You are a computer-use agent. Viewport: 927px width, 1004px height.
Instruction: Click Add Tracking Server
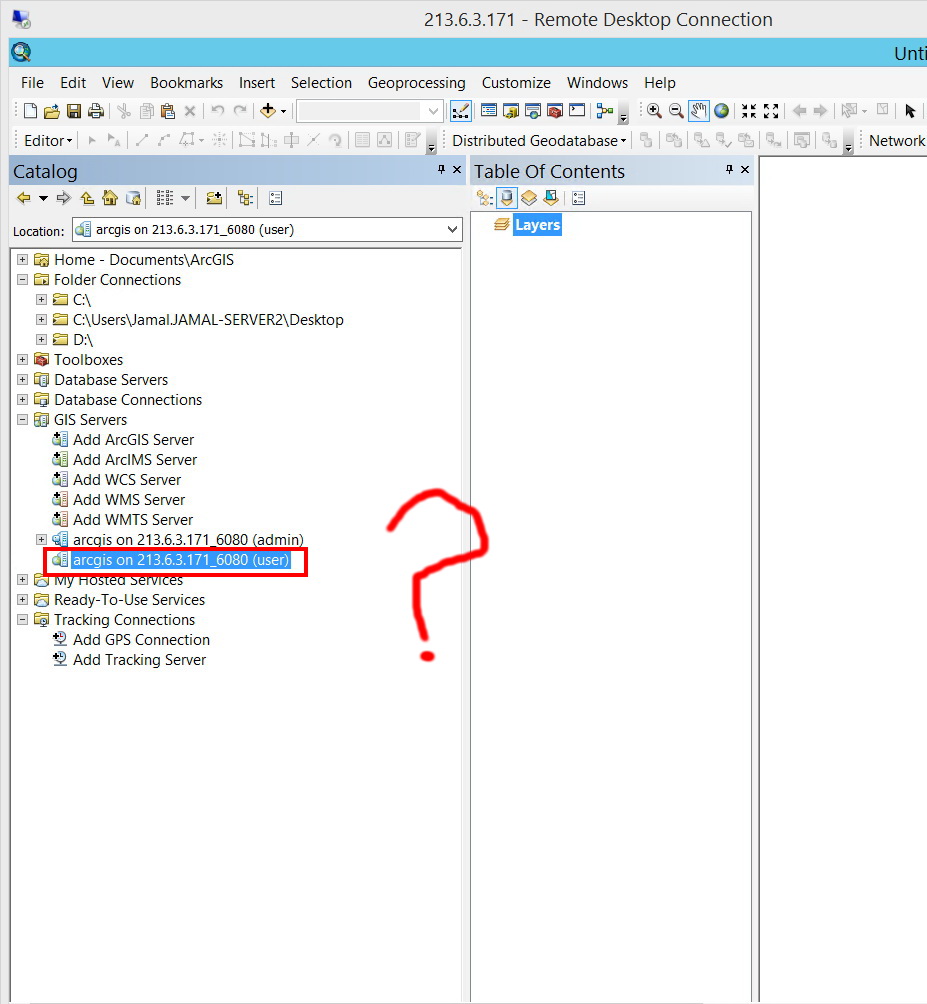(139, 660)
